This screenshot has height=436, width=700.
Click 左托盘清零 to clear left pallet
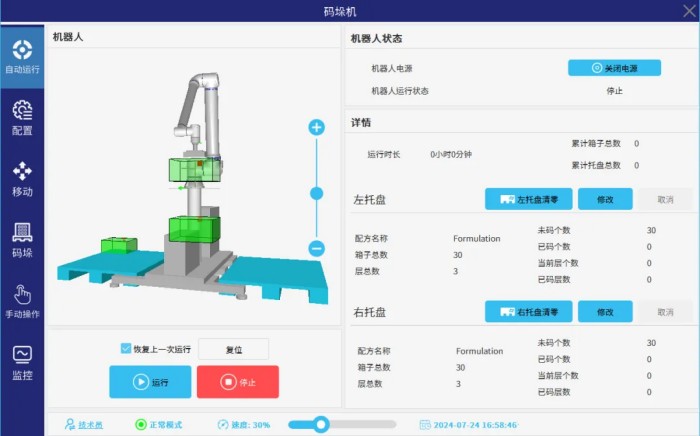[x=528, y=200]
